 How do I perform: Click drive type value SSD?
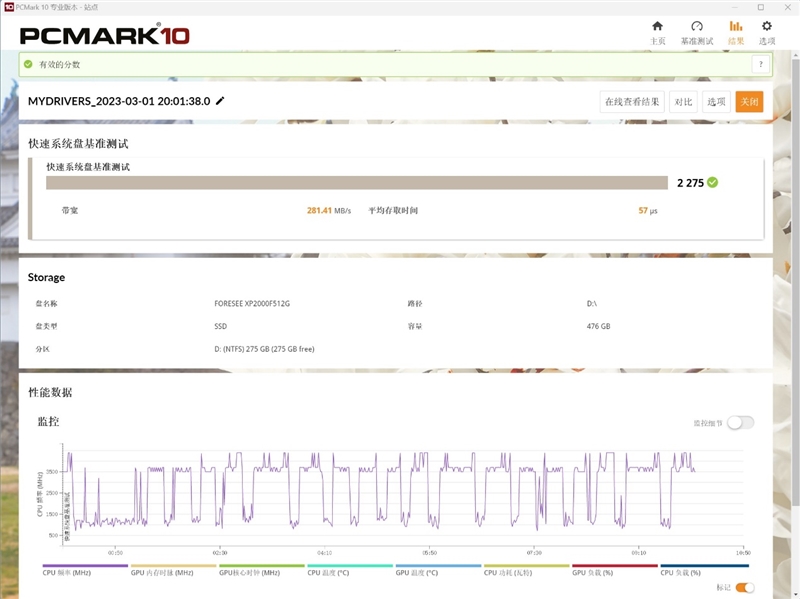220,326
